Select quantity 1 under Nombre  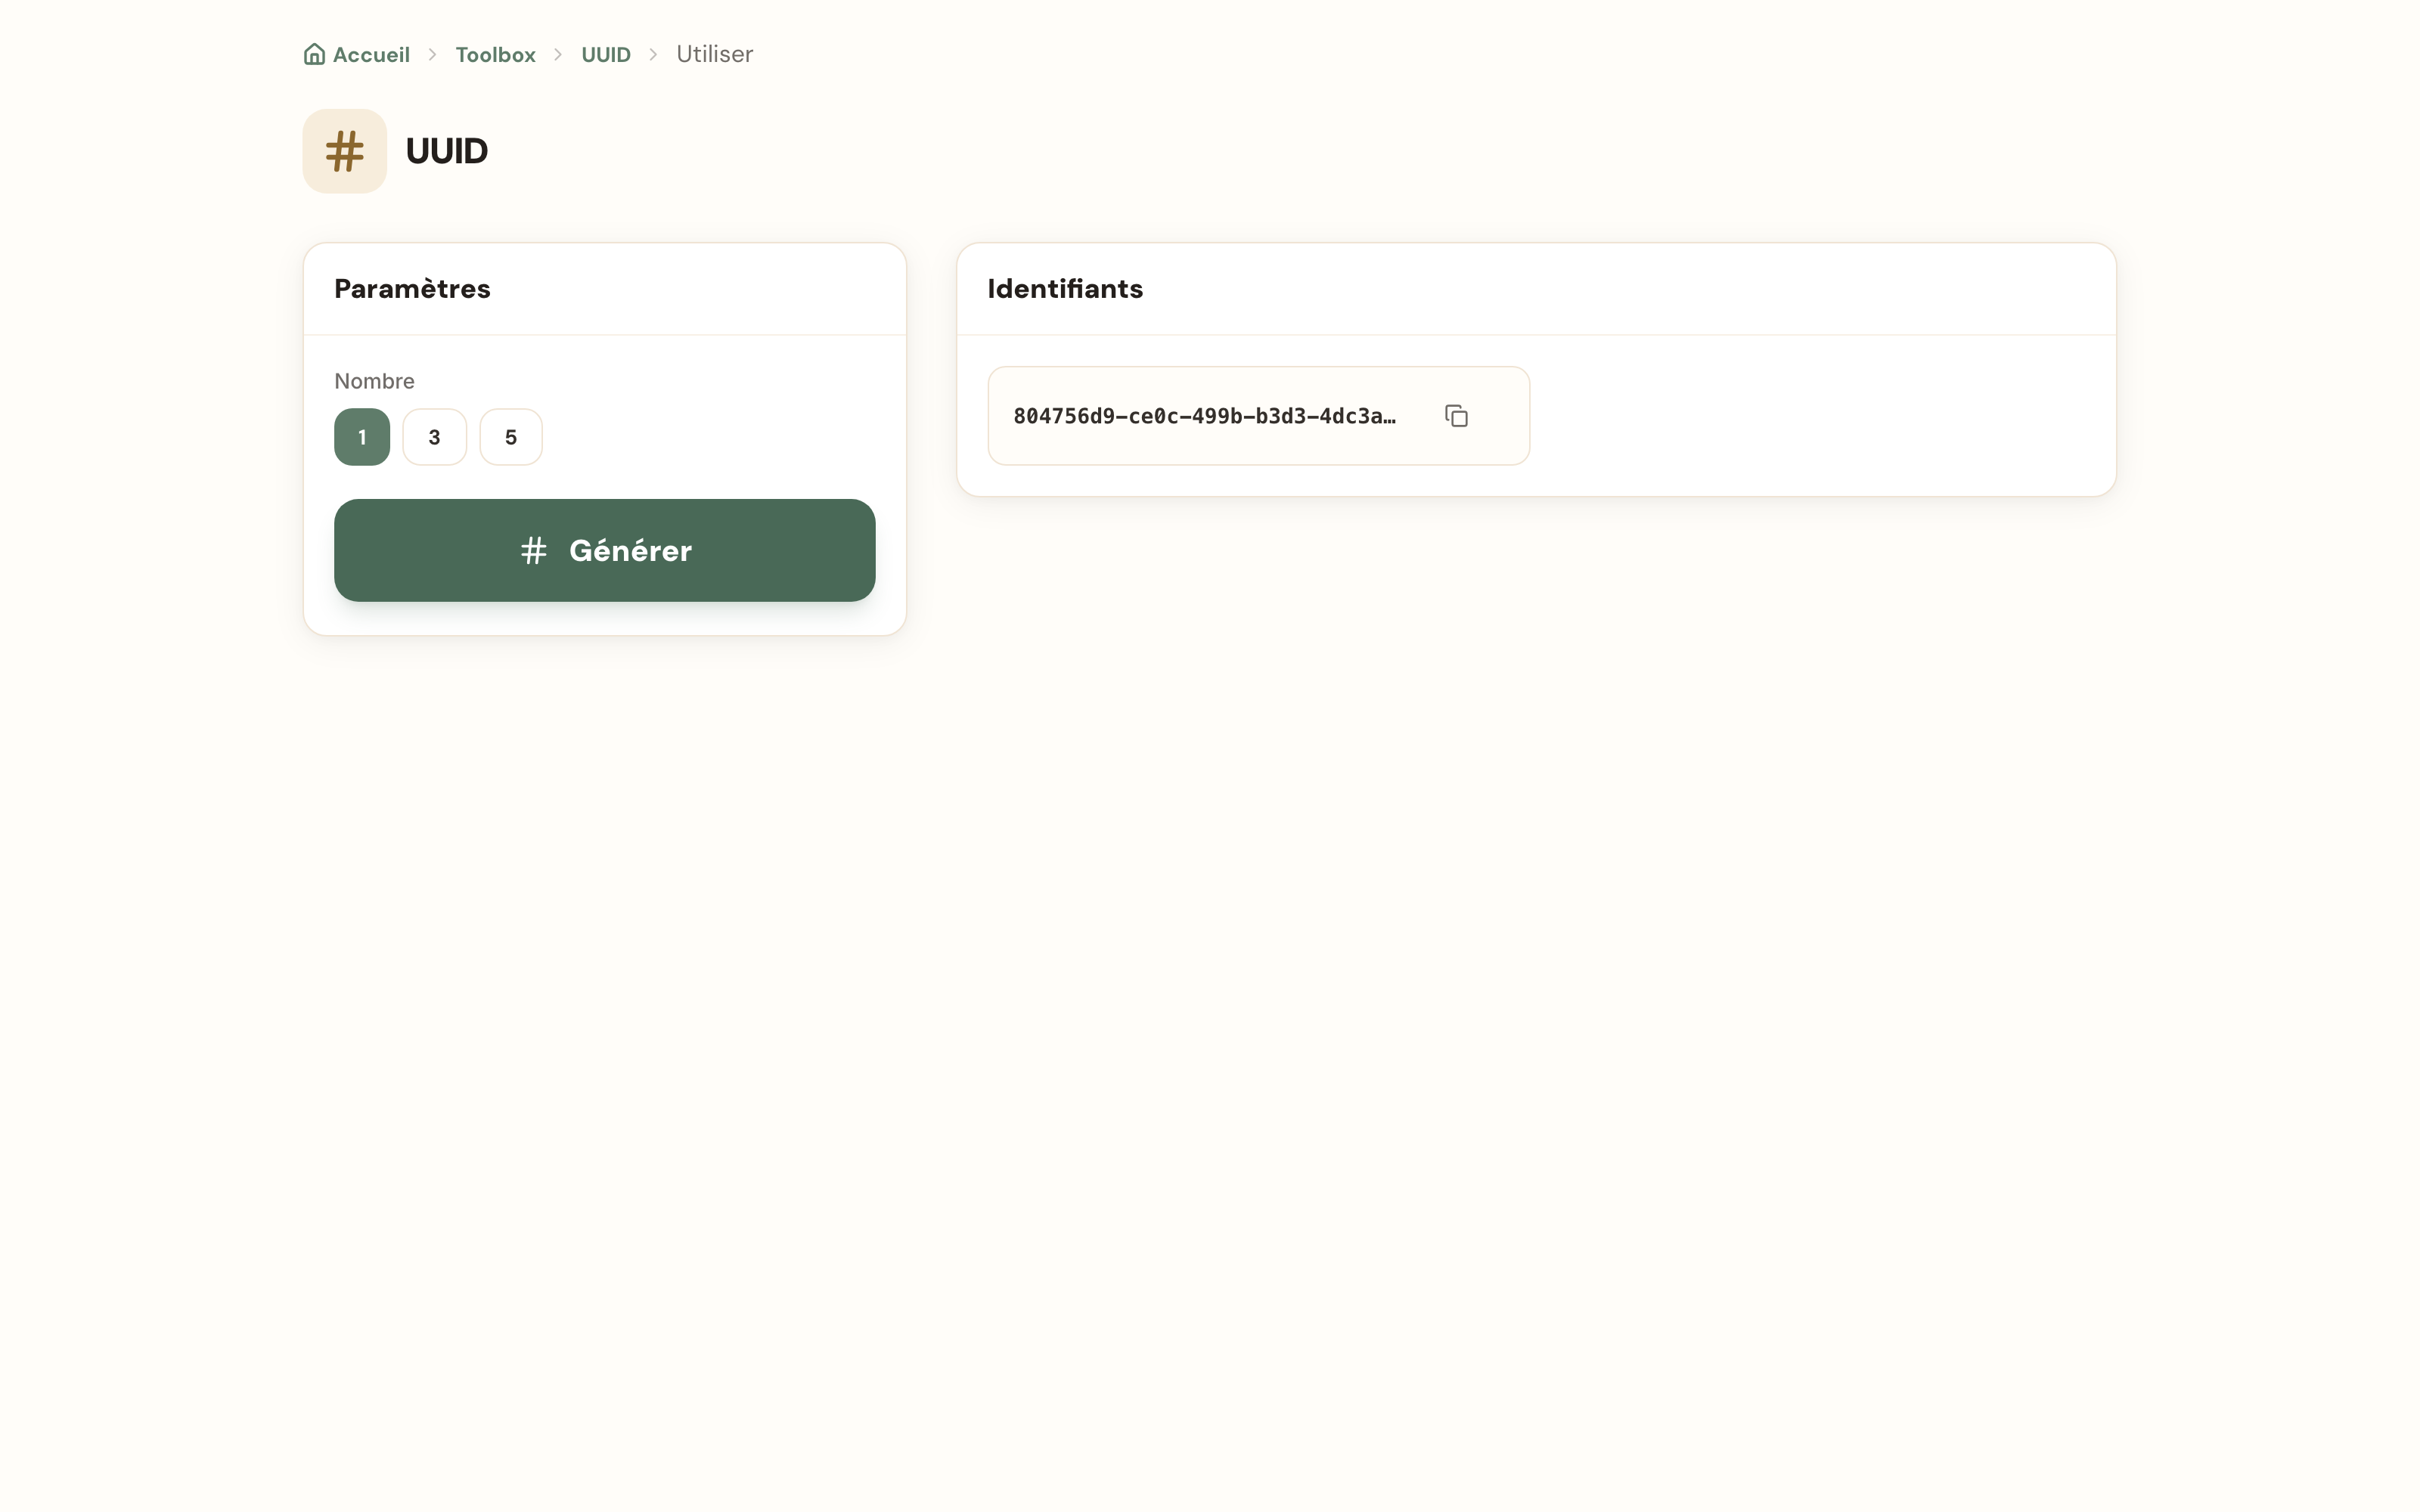click(362, 437)
